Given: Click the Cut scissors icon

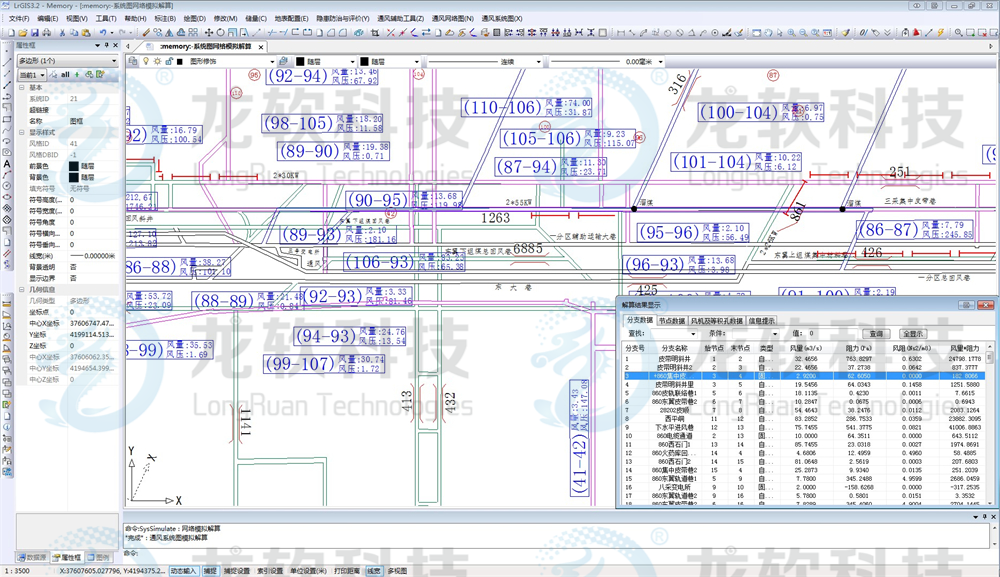Looking at the screenshot, I should [x=61, y=33].
